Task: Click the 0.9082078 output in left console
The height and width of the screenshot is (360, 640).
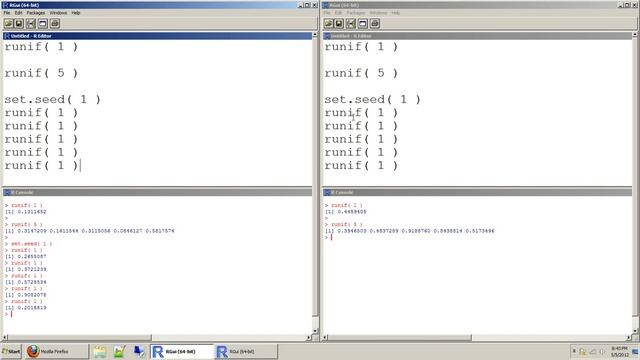Action: tap(32, 295)
